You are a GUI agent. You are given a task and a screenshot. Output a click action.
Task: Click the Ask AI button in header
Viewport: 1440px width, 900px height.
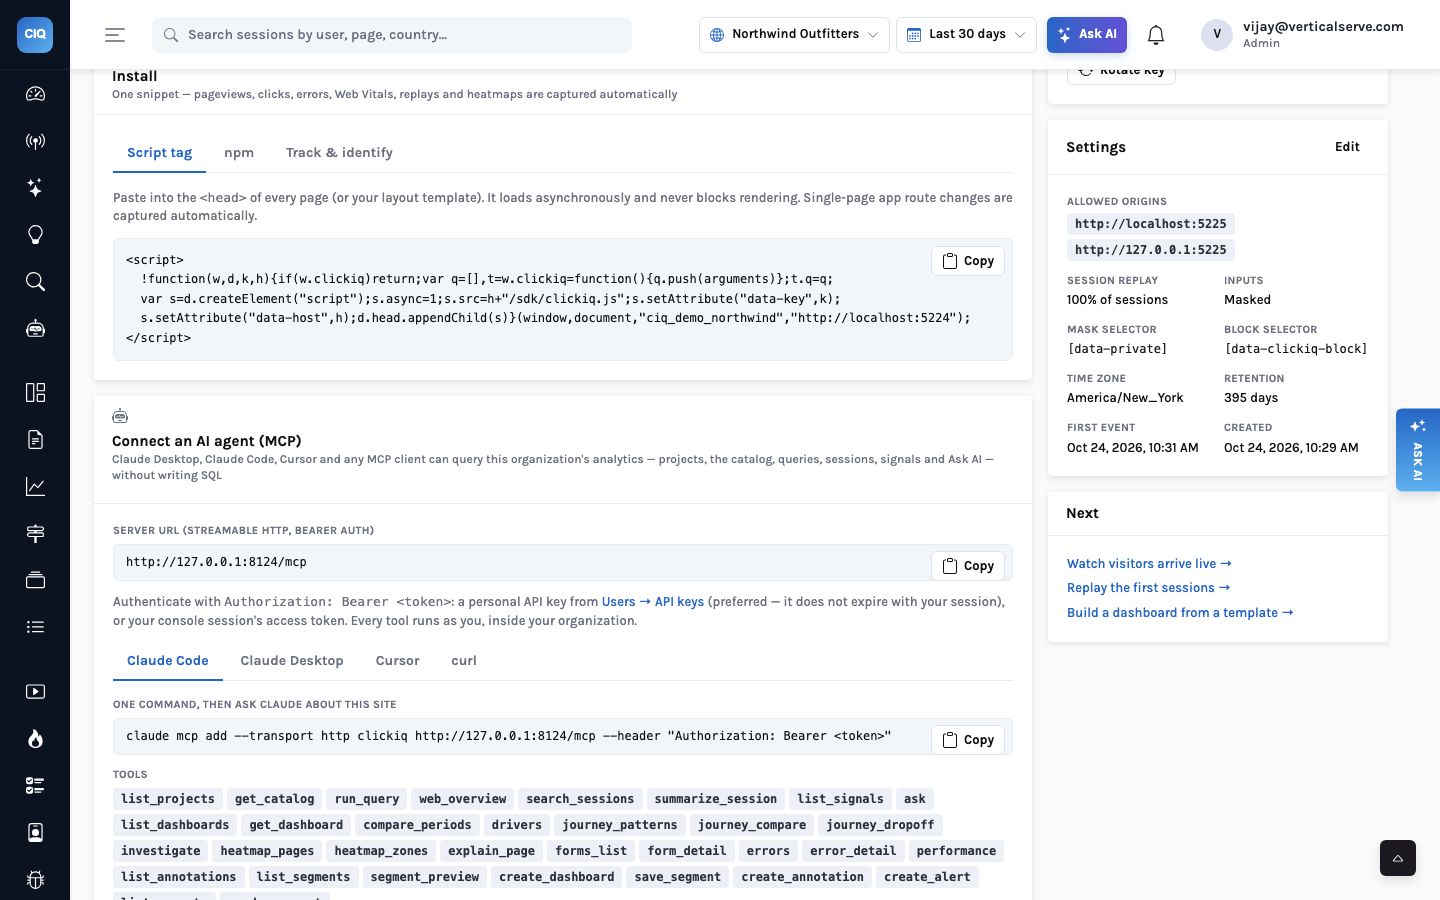[1087, 35]
